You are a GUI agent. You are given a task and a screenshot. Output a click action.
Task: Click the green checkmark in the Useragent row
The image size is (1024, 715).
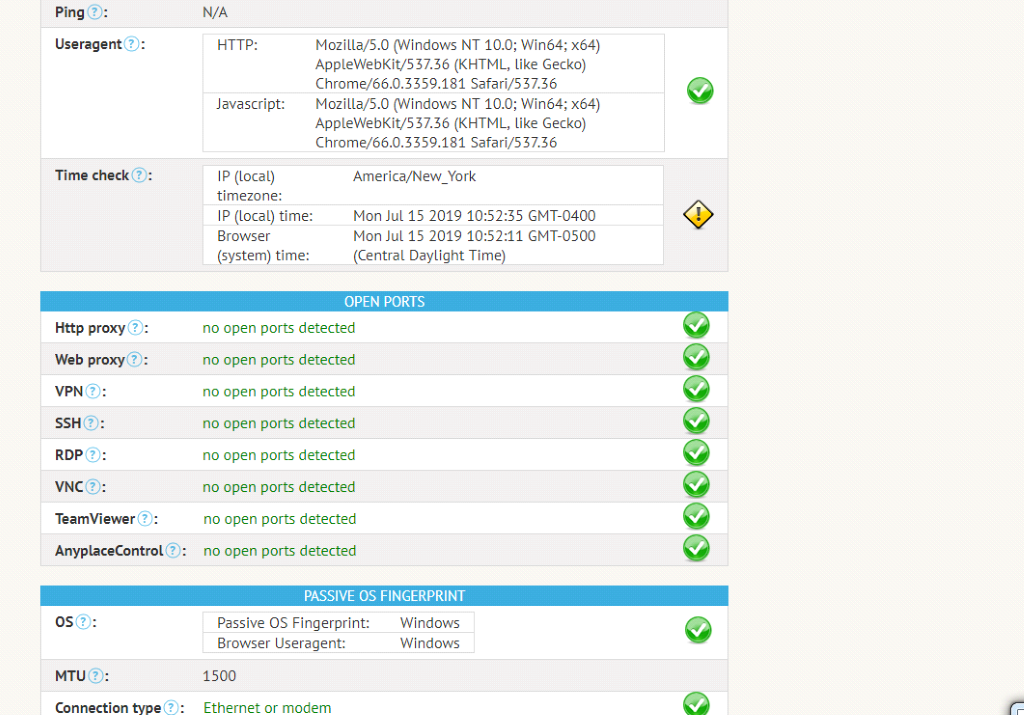(x=700, y=91)
